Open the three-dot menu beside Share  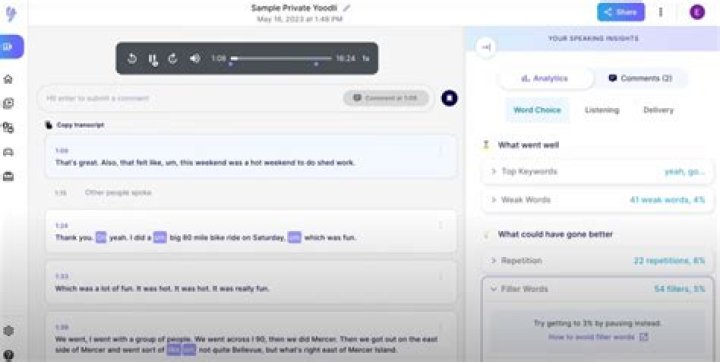pos(661,12)
